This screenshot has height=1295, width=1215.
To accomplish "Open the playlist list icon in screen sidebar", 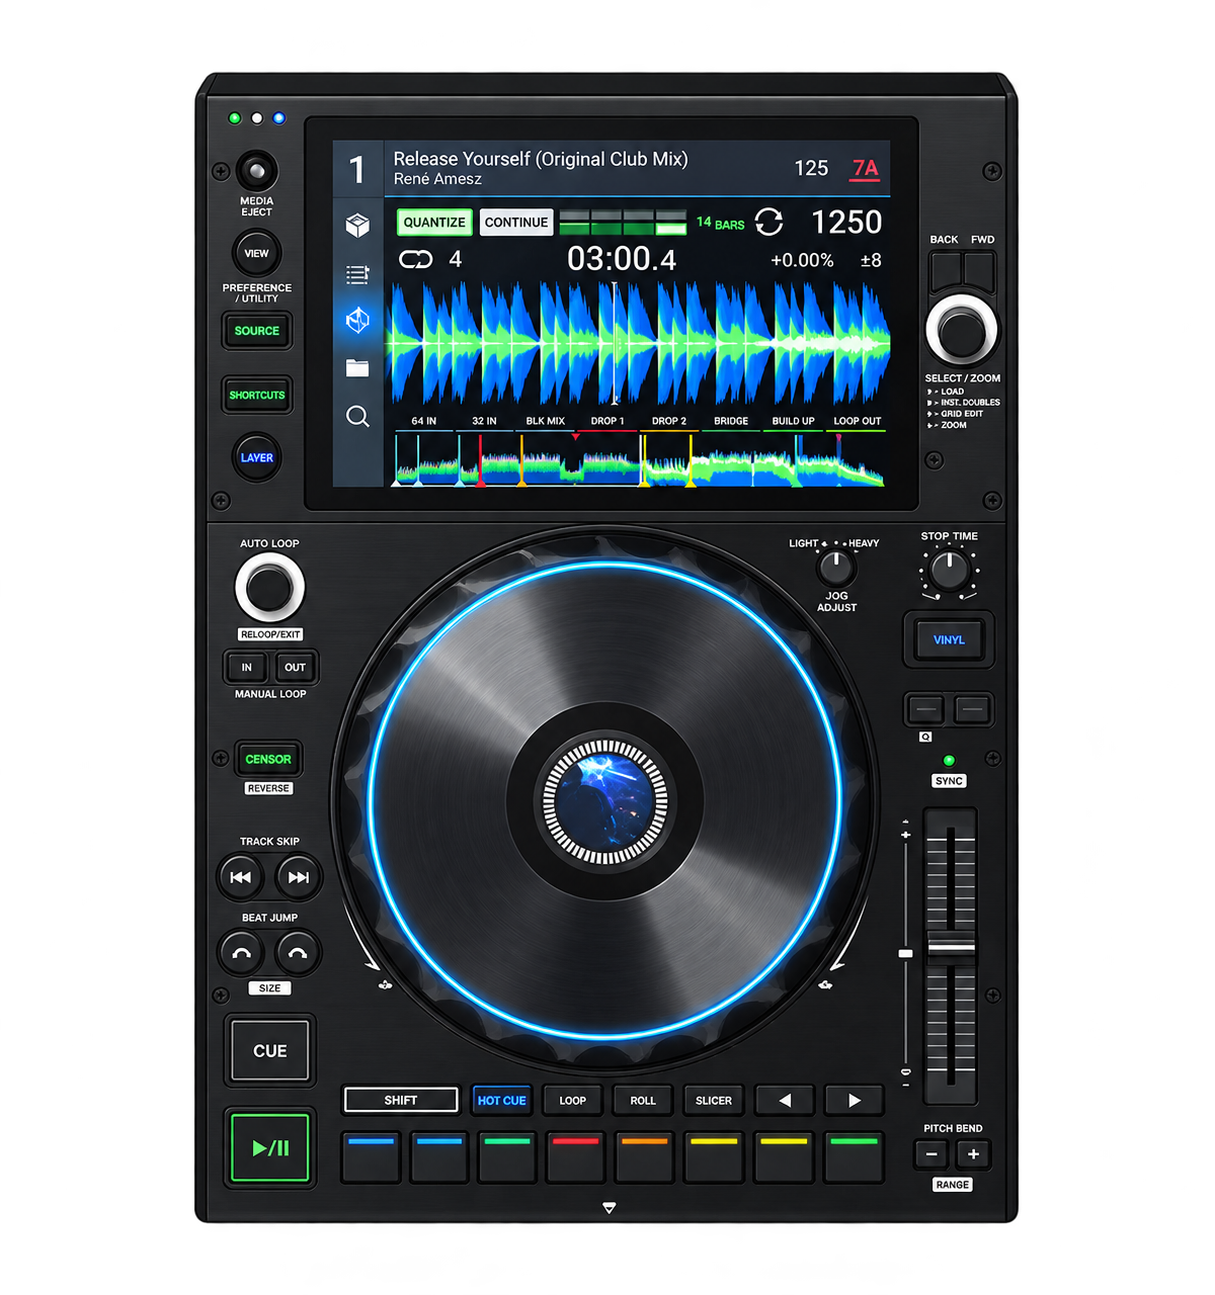I will coord(357,274).
